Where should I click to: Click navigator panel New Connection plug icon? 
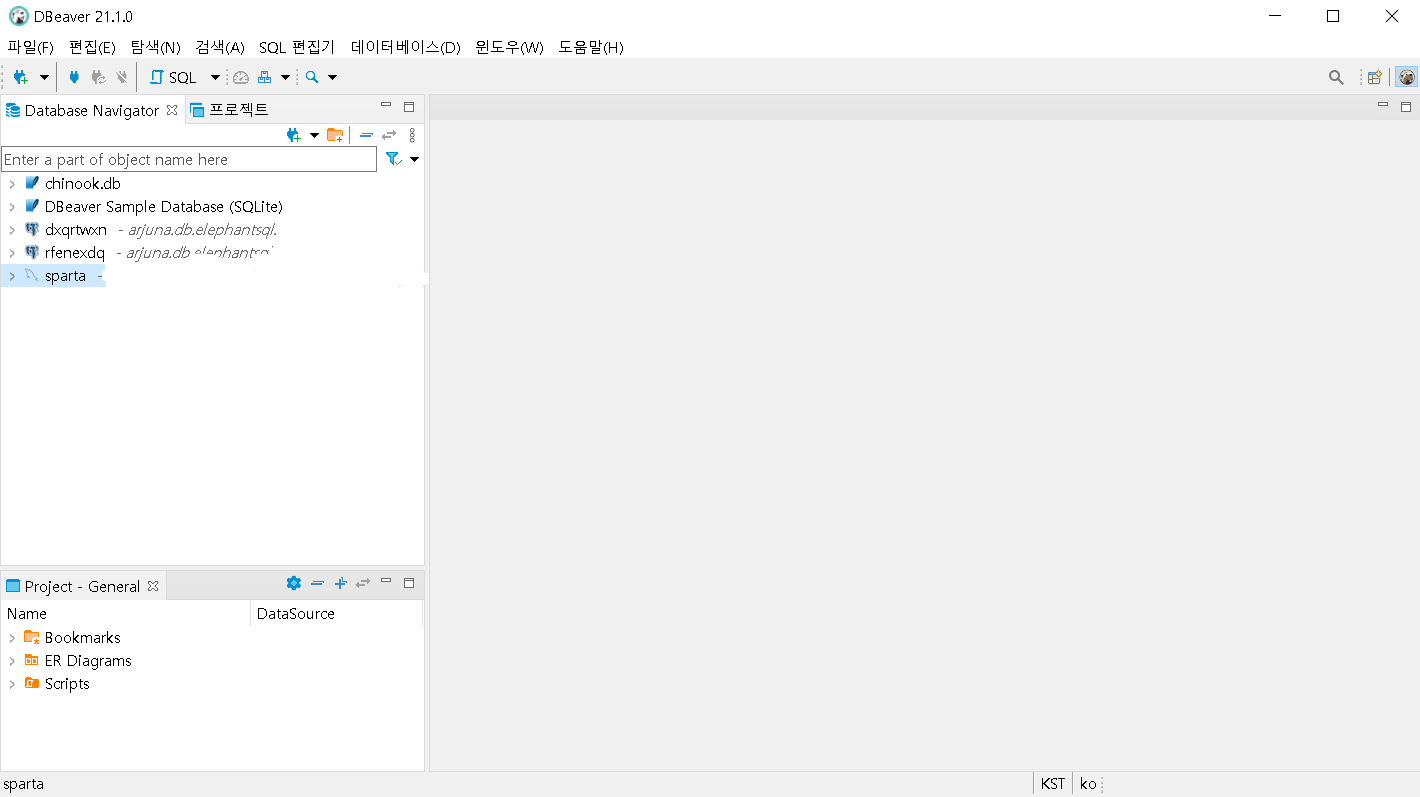(x=293, y=135)
